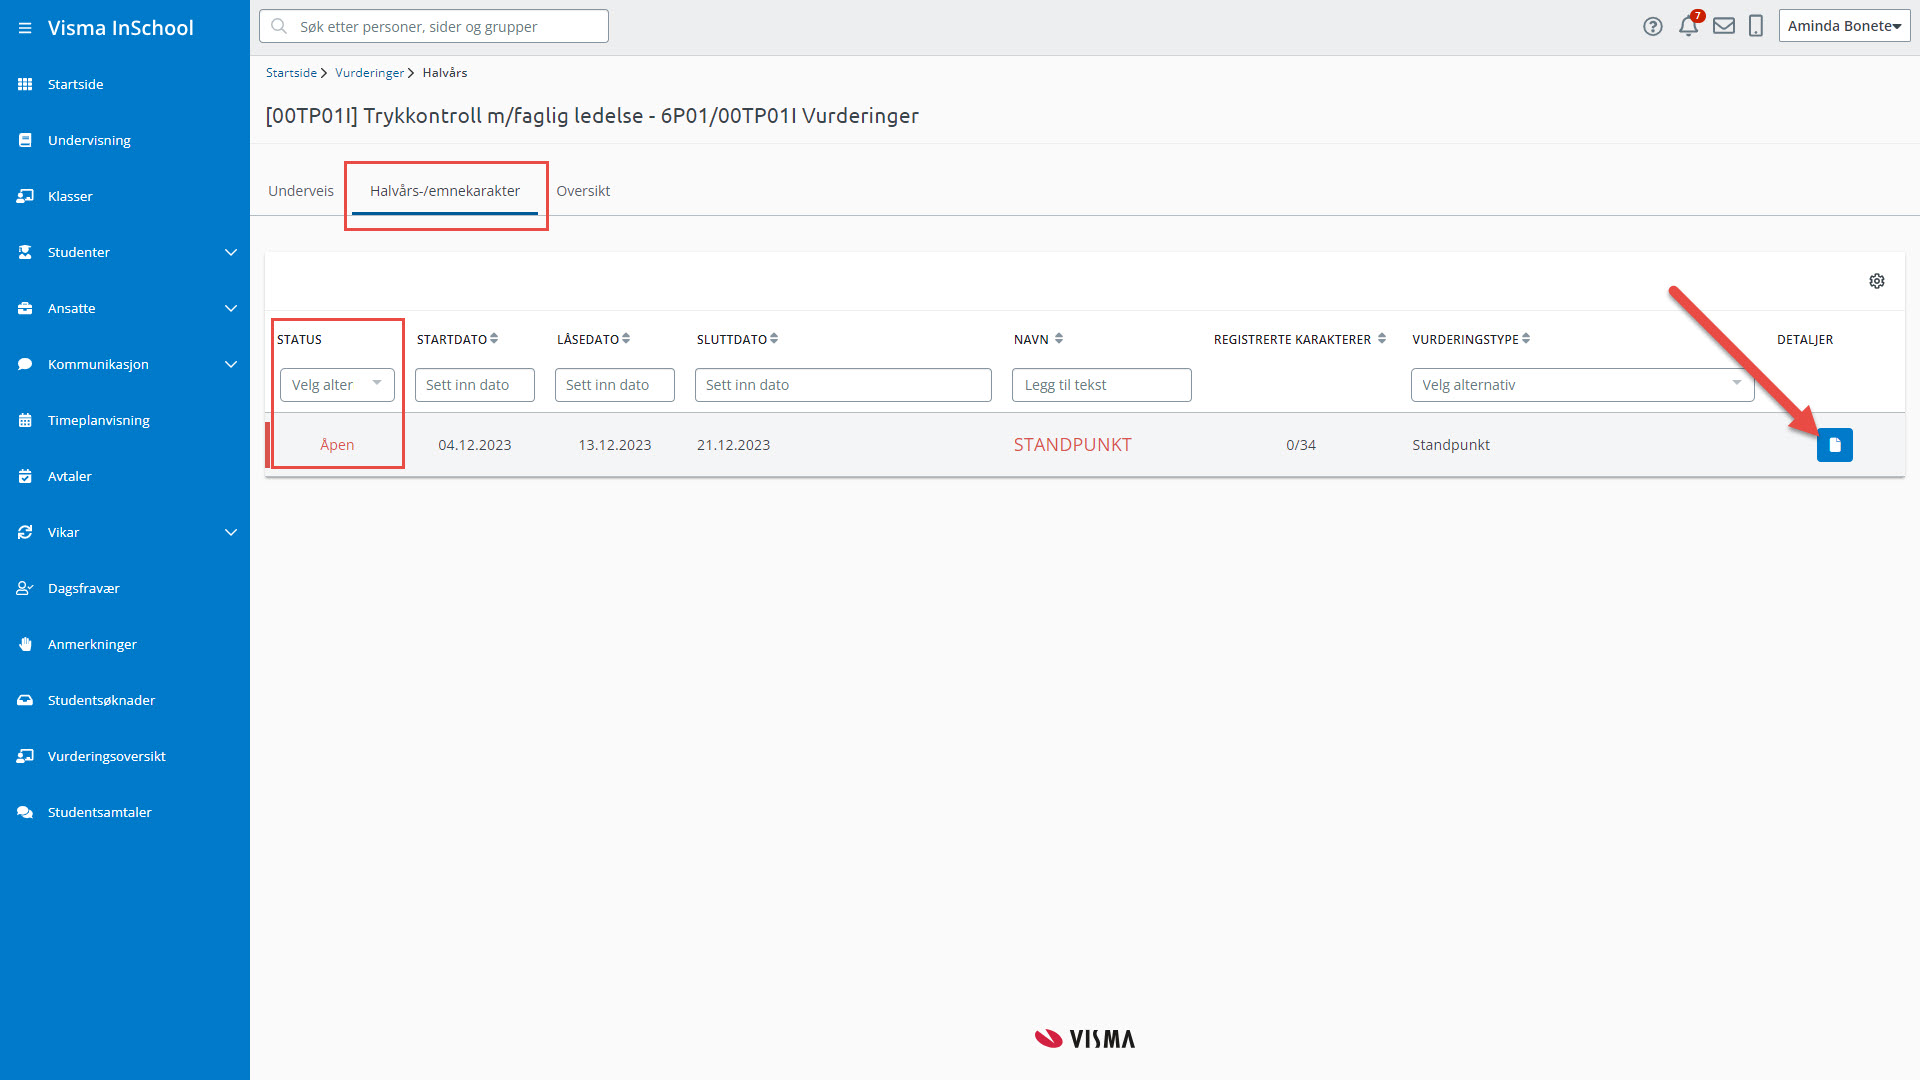Switch to the Underveis tab
The width and height of the screenshot is (1920, 1080).
pyautogui.click(x=301, y=191)
